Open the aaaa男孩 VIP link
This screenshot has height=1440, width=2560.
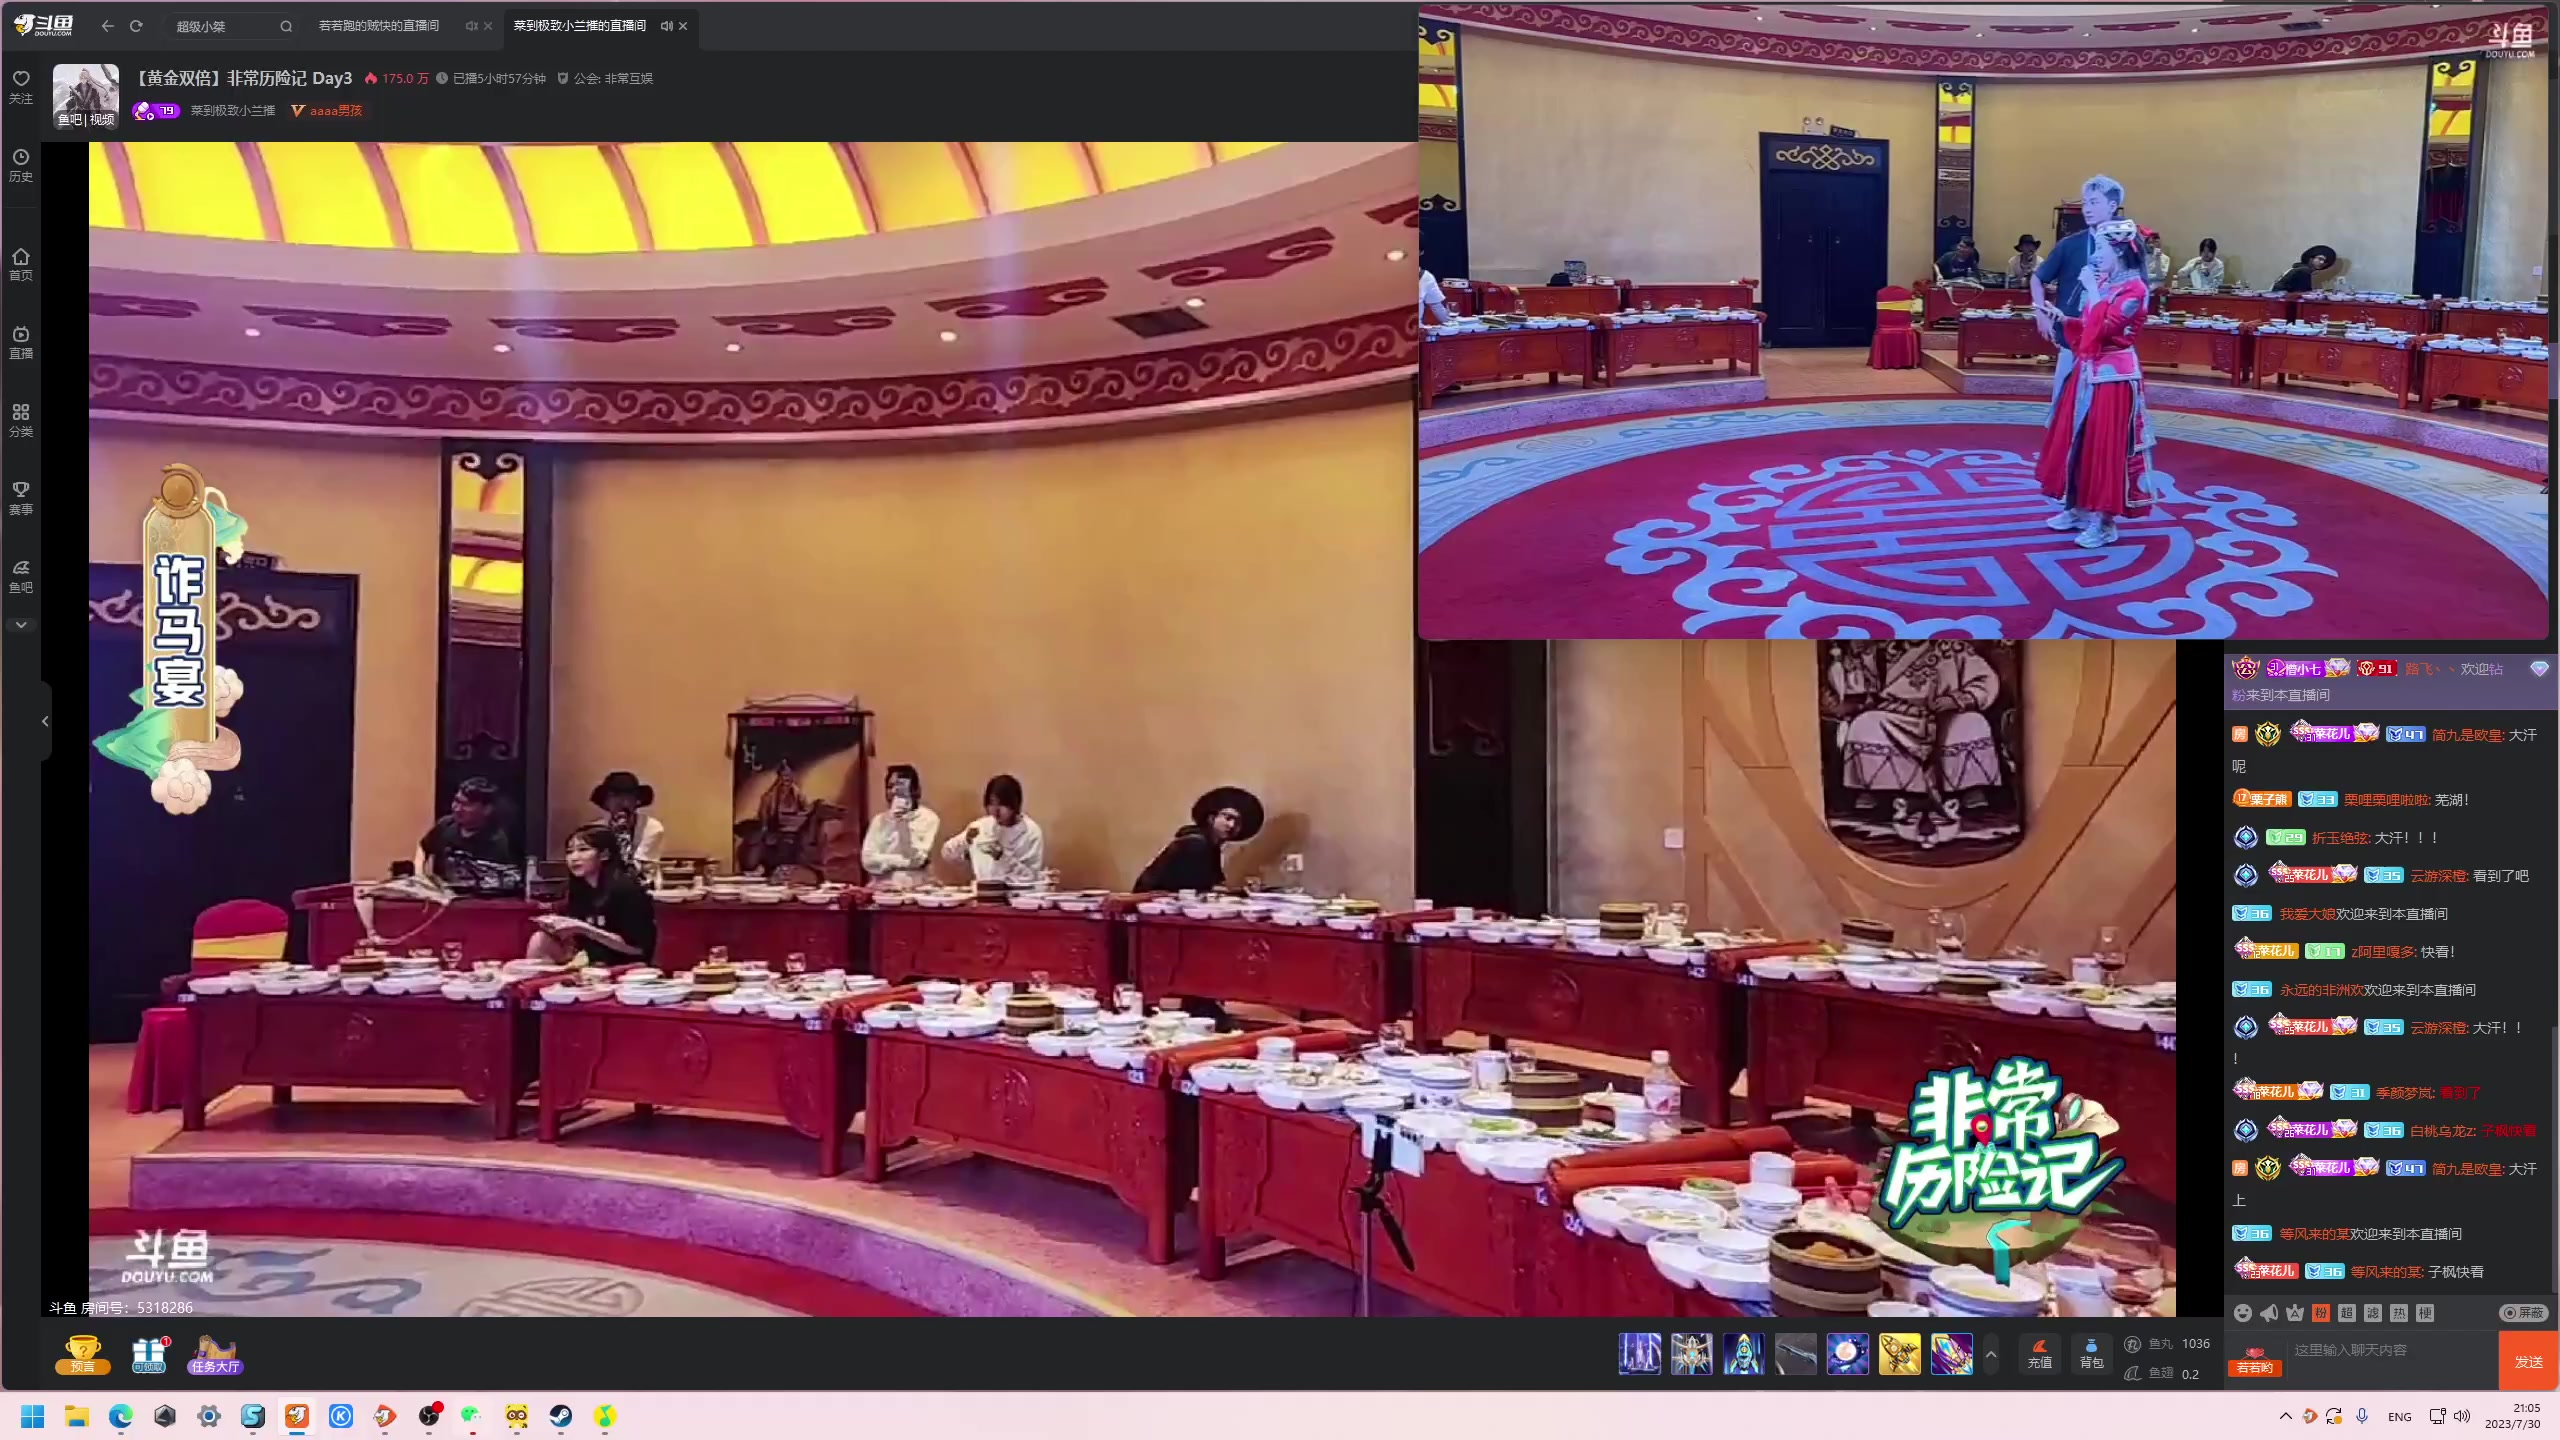[x=327, y=110]
